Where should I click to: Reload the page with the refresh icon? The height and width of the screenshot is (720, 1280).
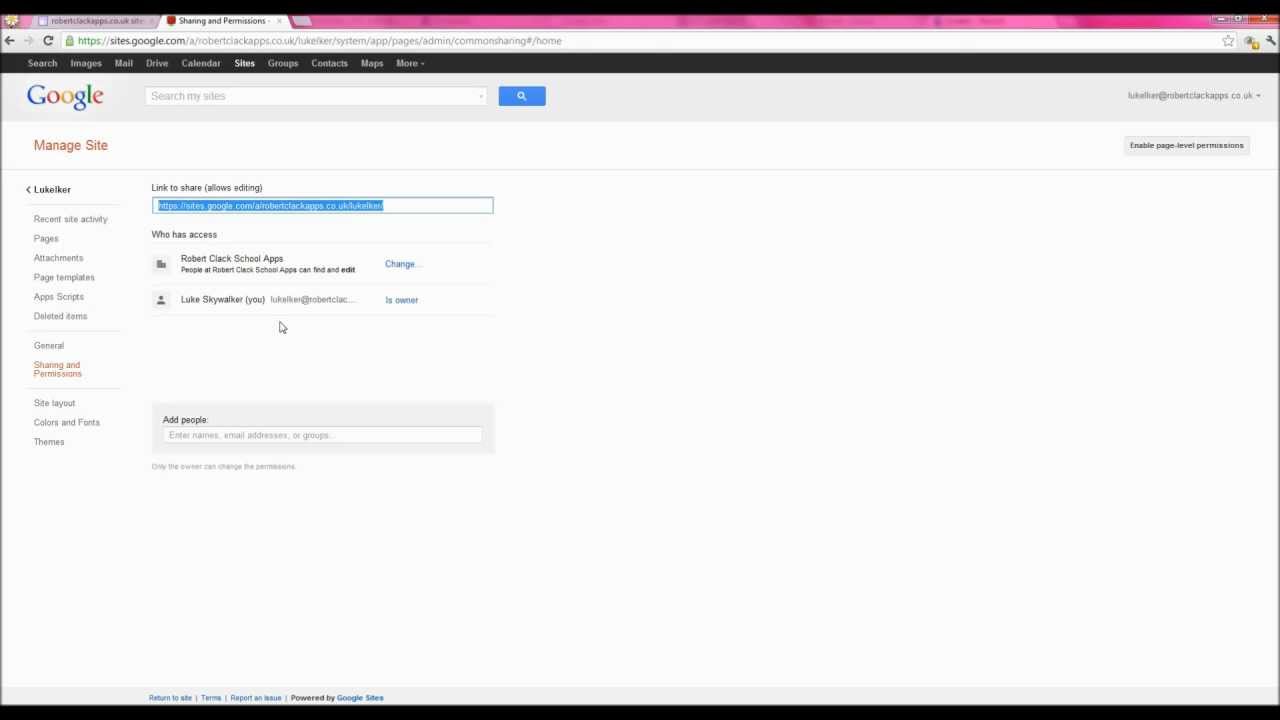point(48,41)
